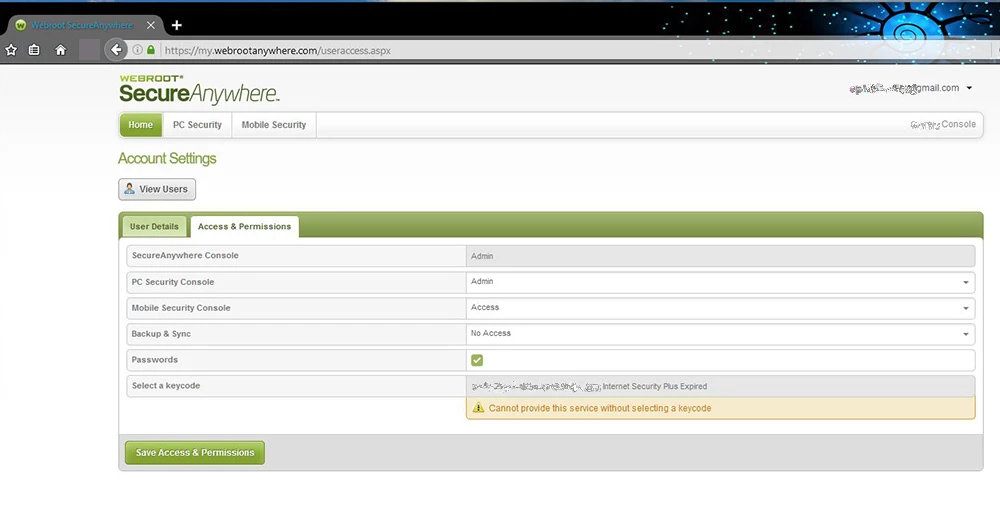The image size is (1000, 509).
Task: Click the 'Passwords' row label
Action: [x=155, y=360]
